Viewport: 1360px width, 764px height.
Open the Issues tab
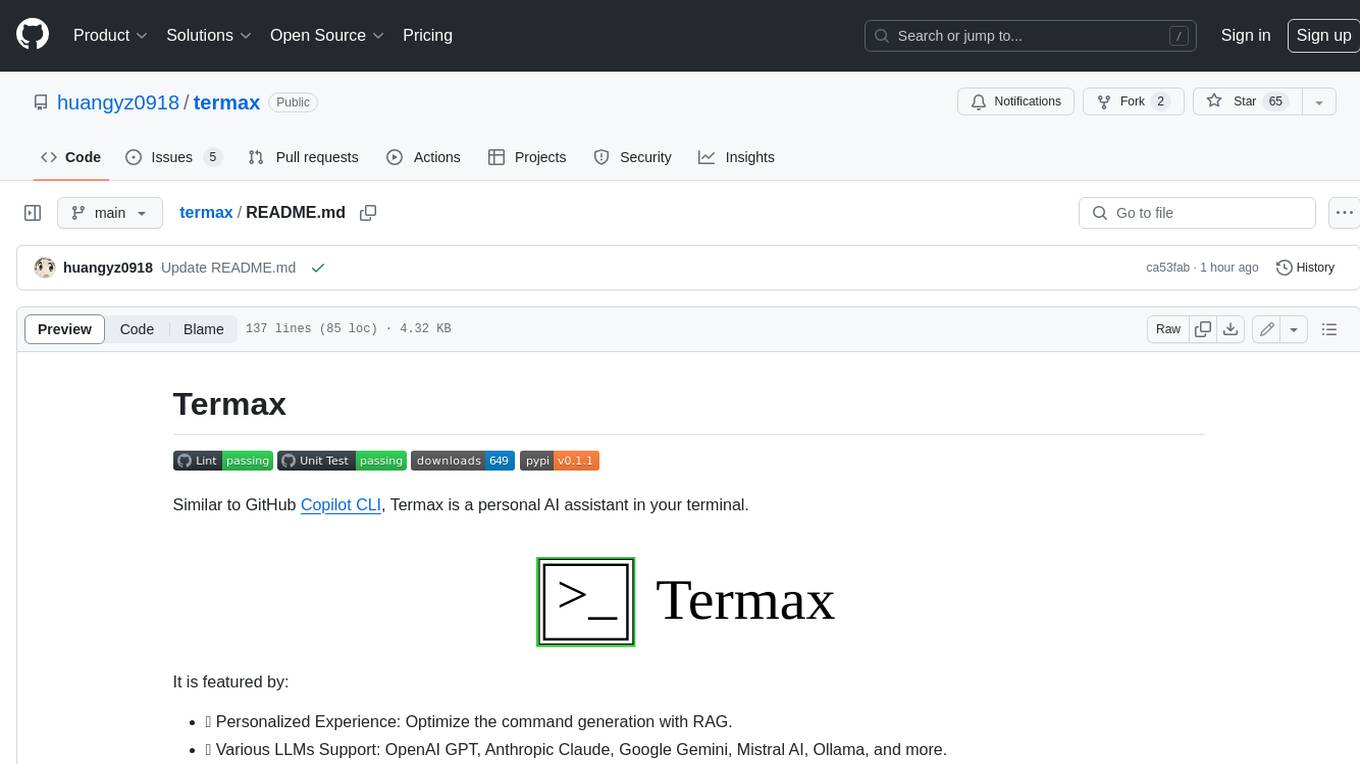tap(174, 157)
